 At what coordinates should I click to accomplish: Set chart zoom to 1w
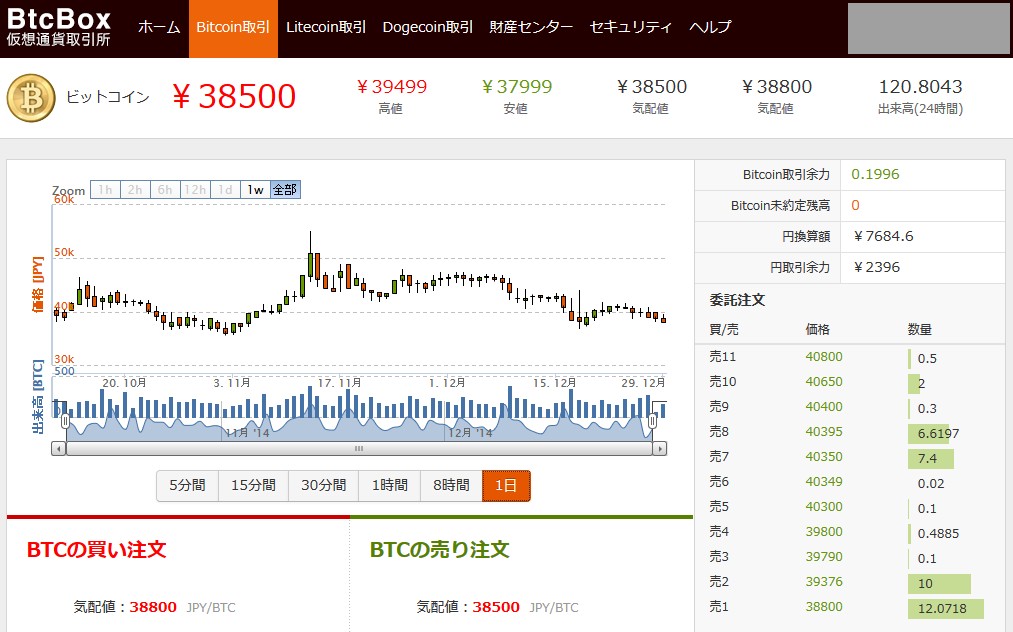point(255,189)
